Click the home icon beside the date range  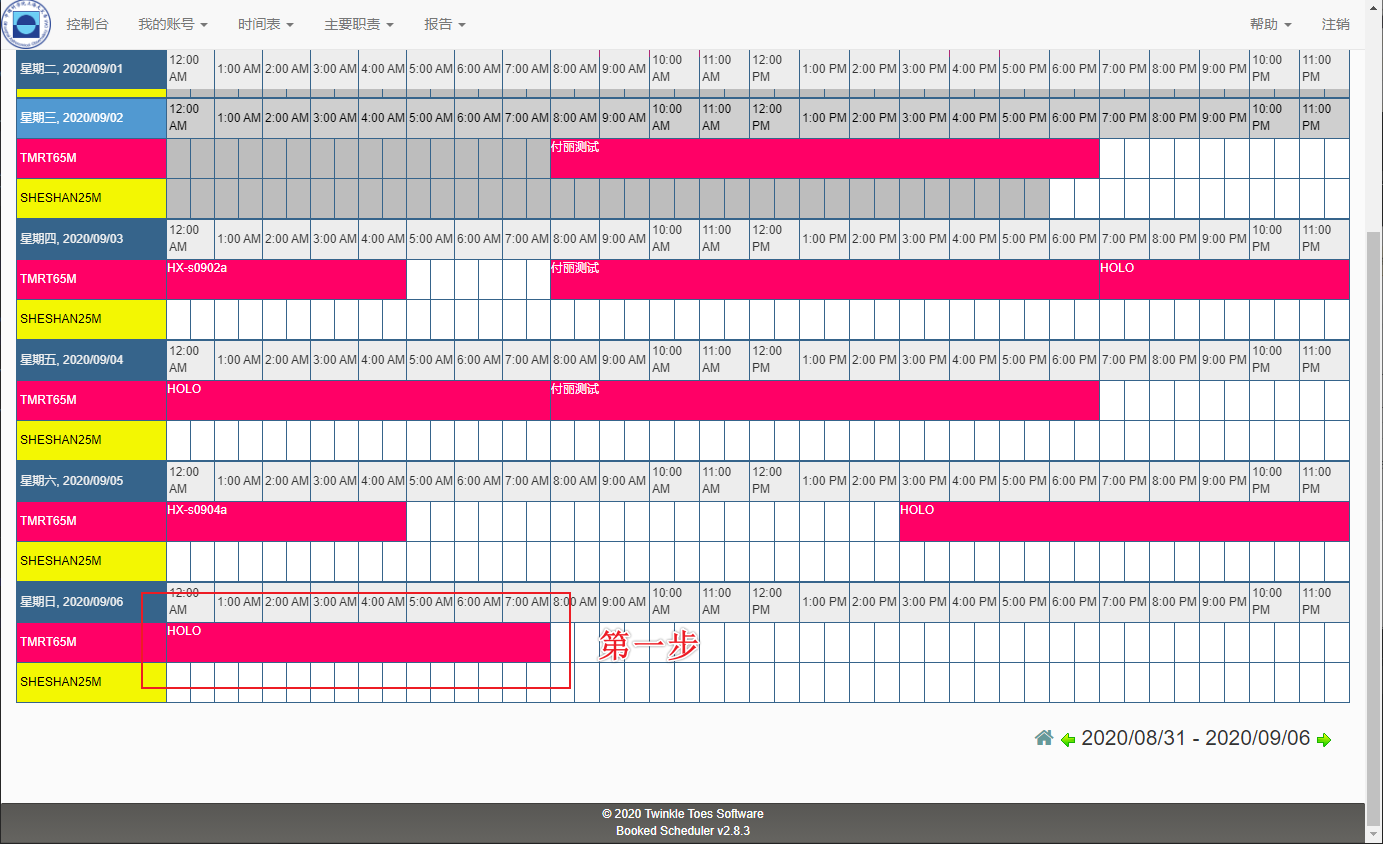pyautogui.click(x=1044, y=738)
